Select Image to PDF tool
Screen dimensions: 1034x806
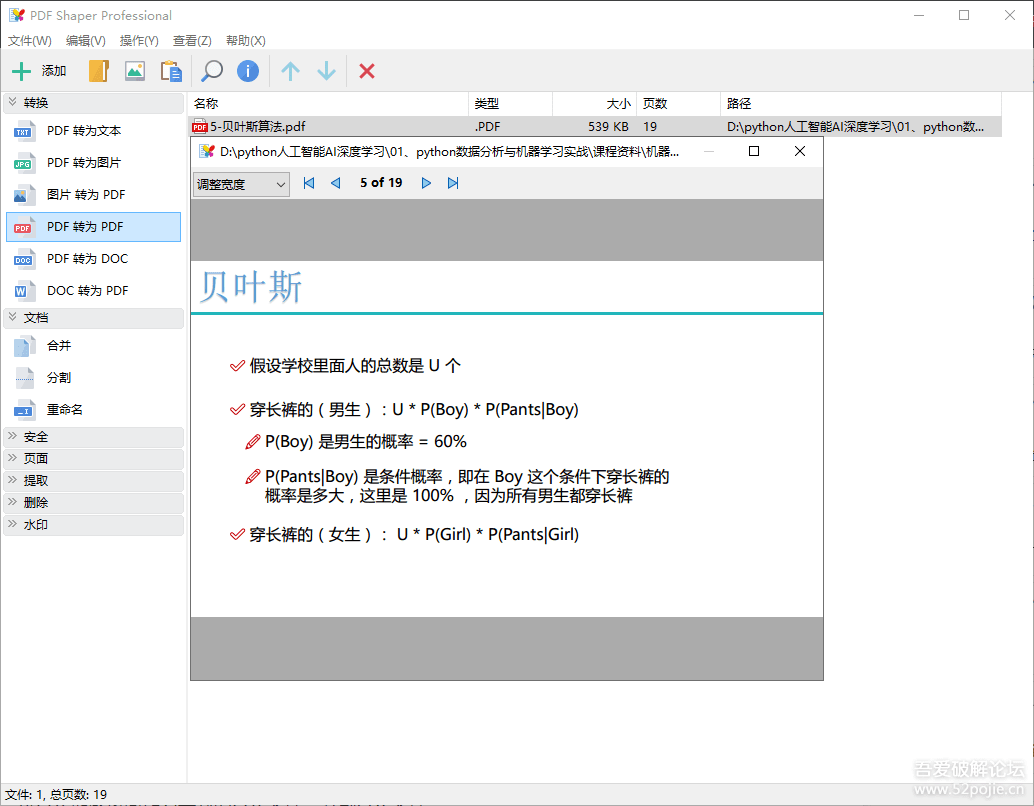[x=94, y=195]
